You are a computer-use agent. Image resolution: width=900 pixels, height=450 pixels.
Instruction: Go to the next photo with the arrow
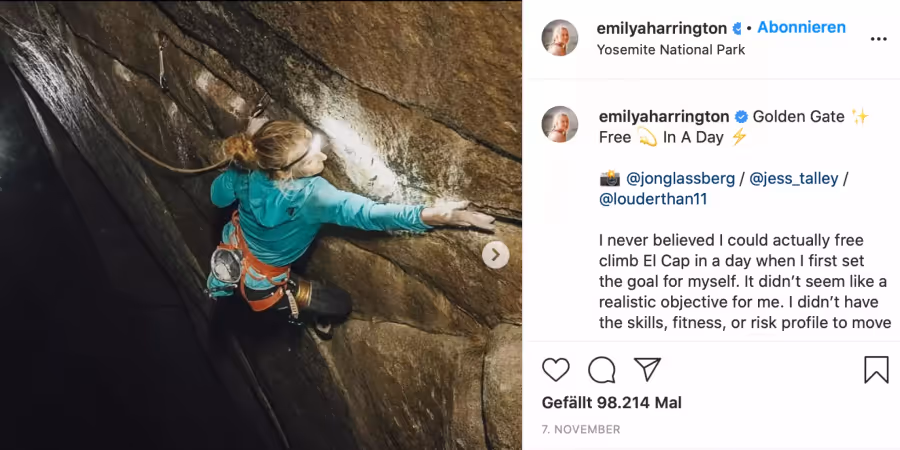coord(495,255)
